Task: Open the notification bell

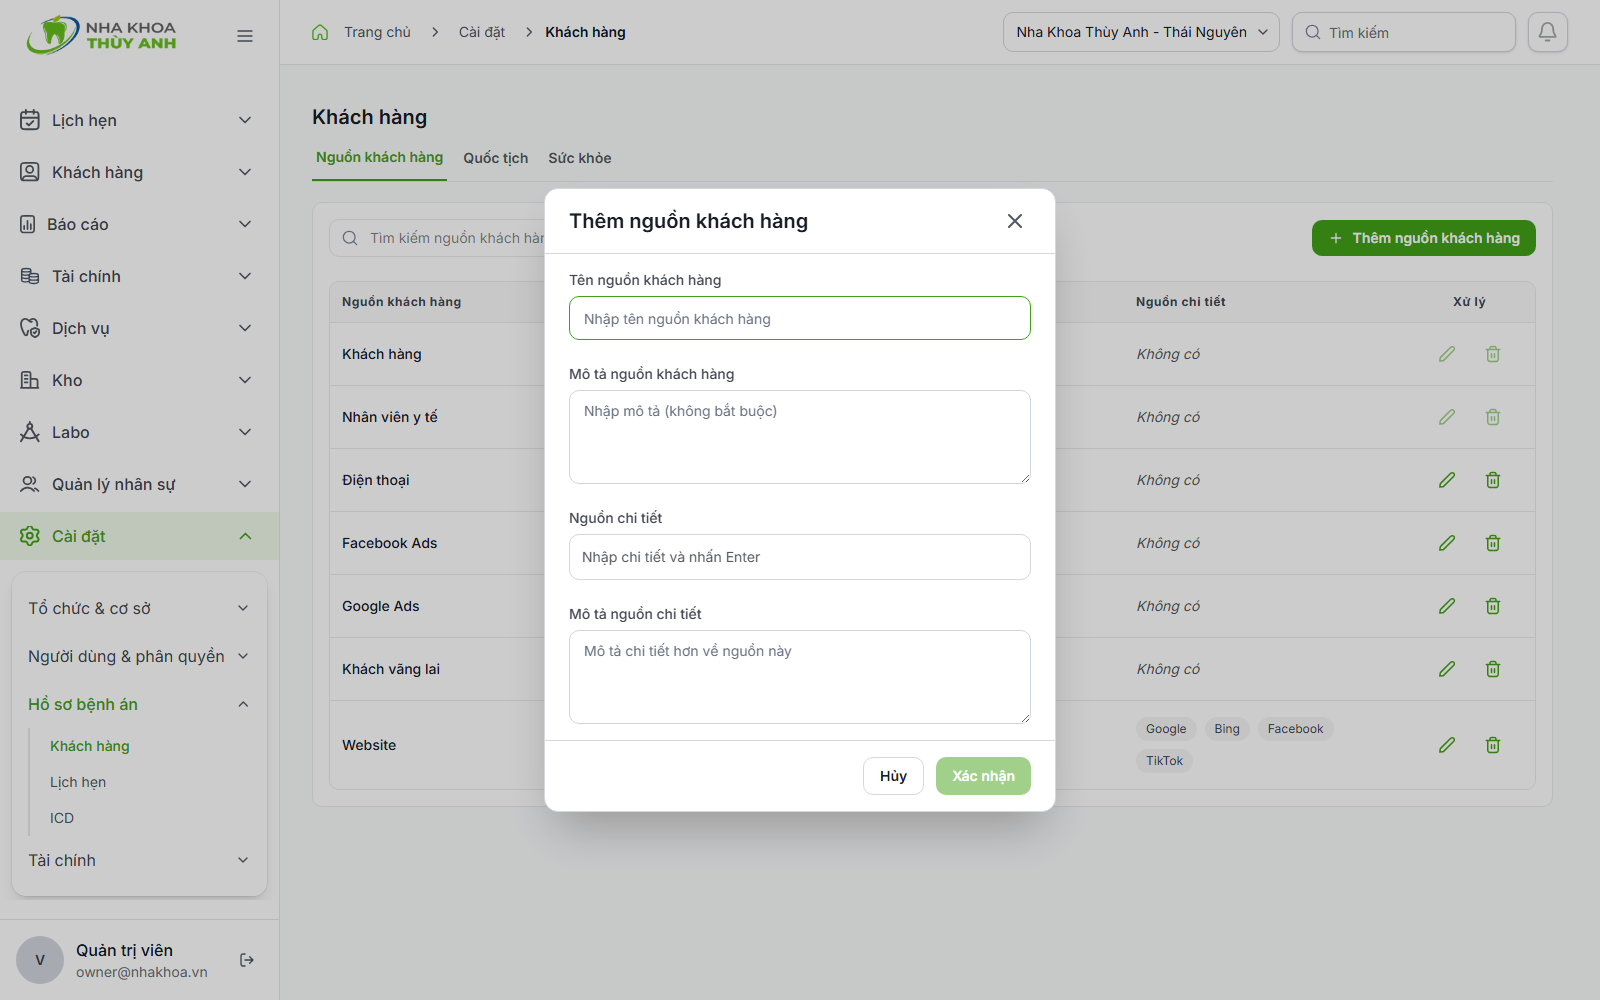Action: [1547, 32]
